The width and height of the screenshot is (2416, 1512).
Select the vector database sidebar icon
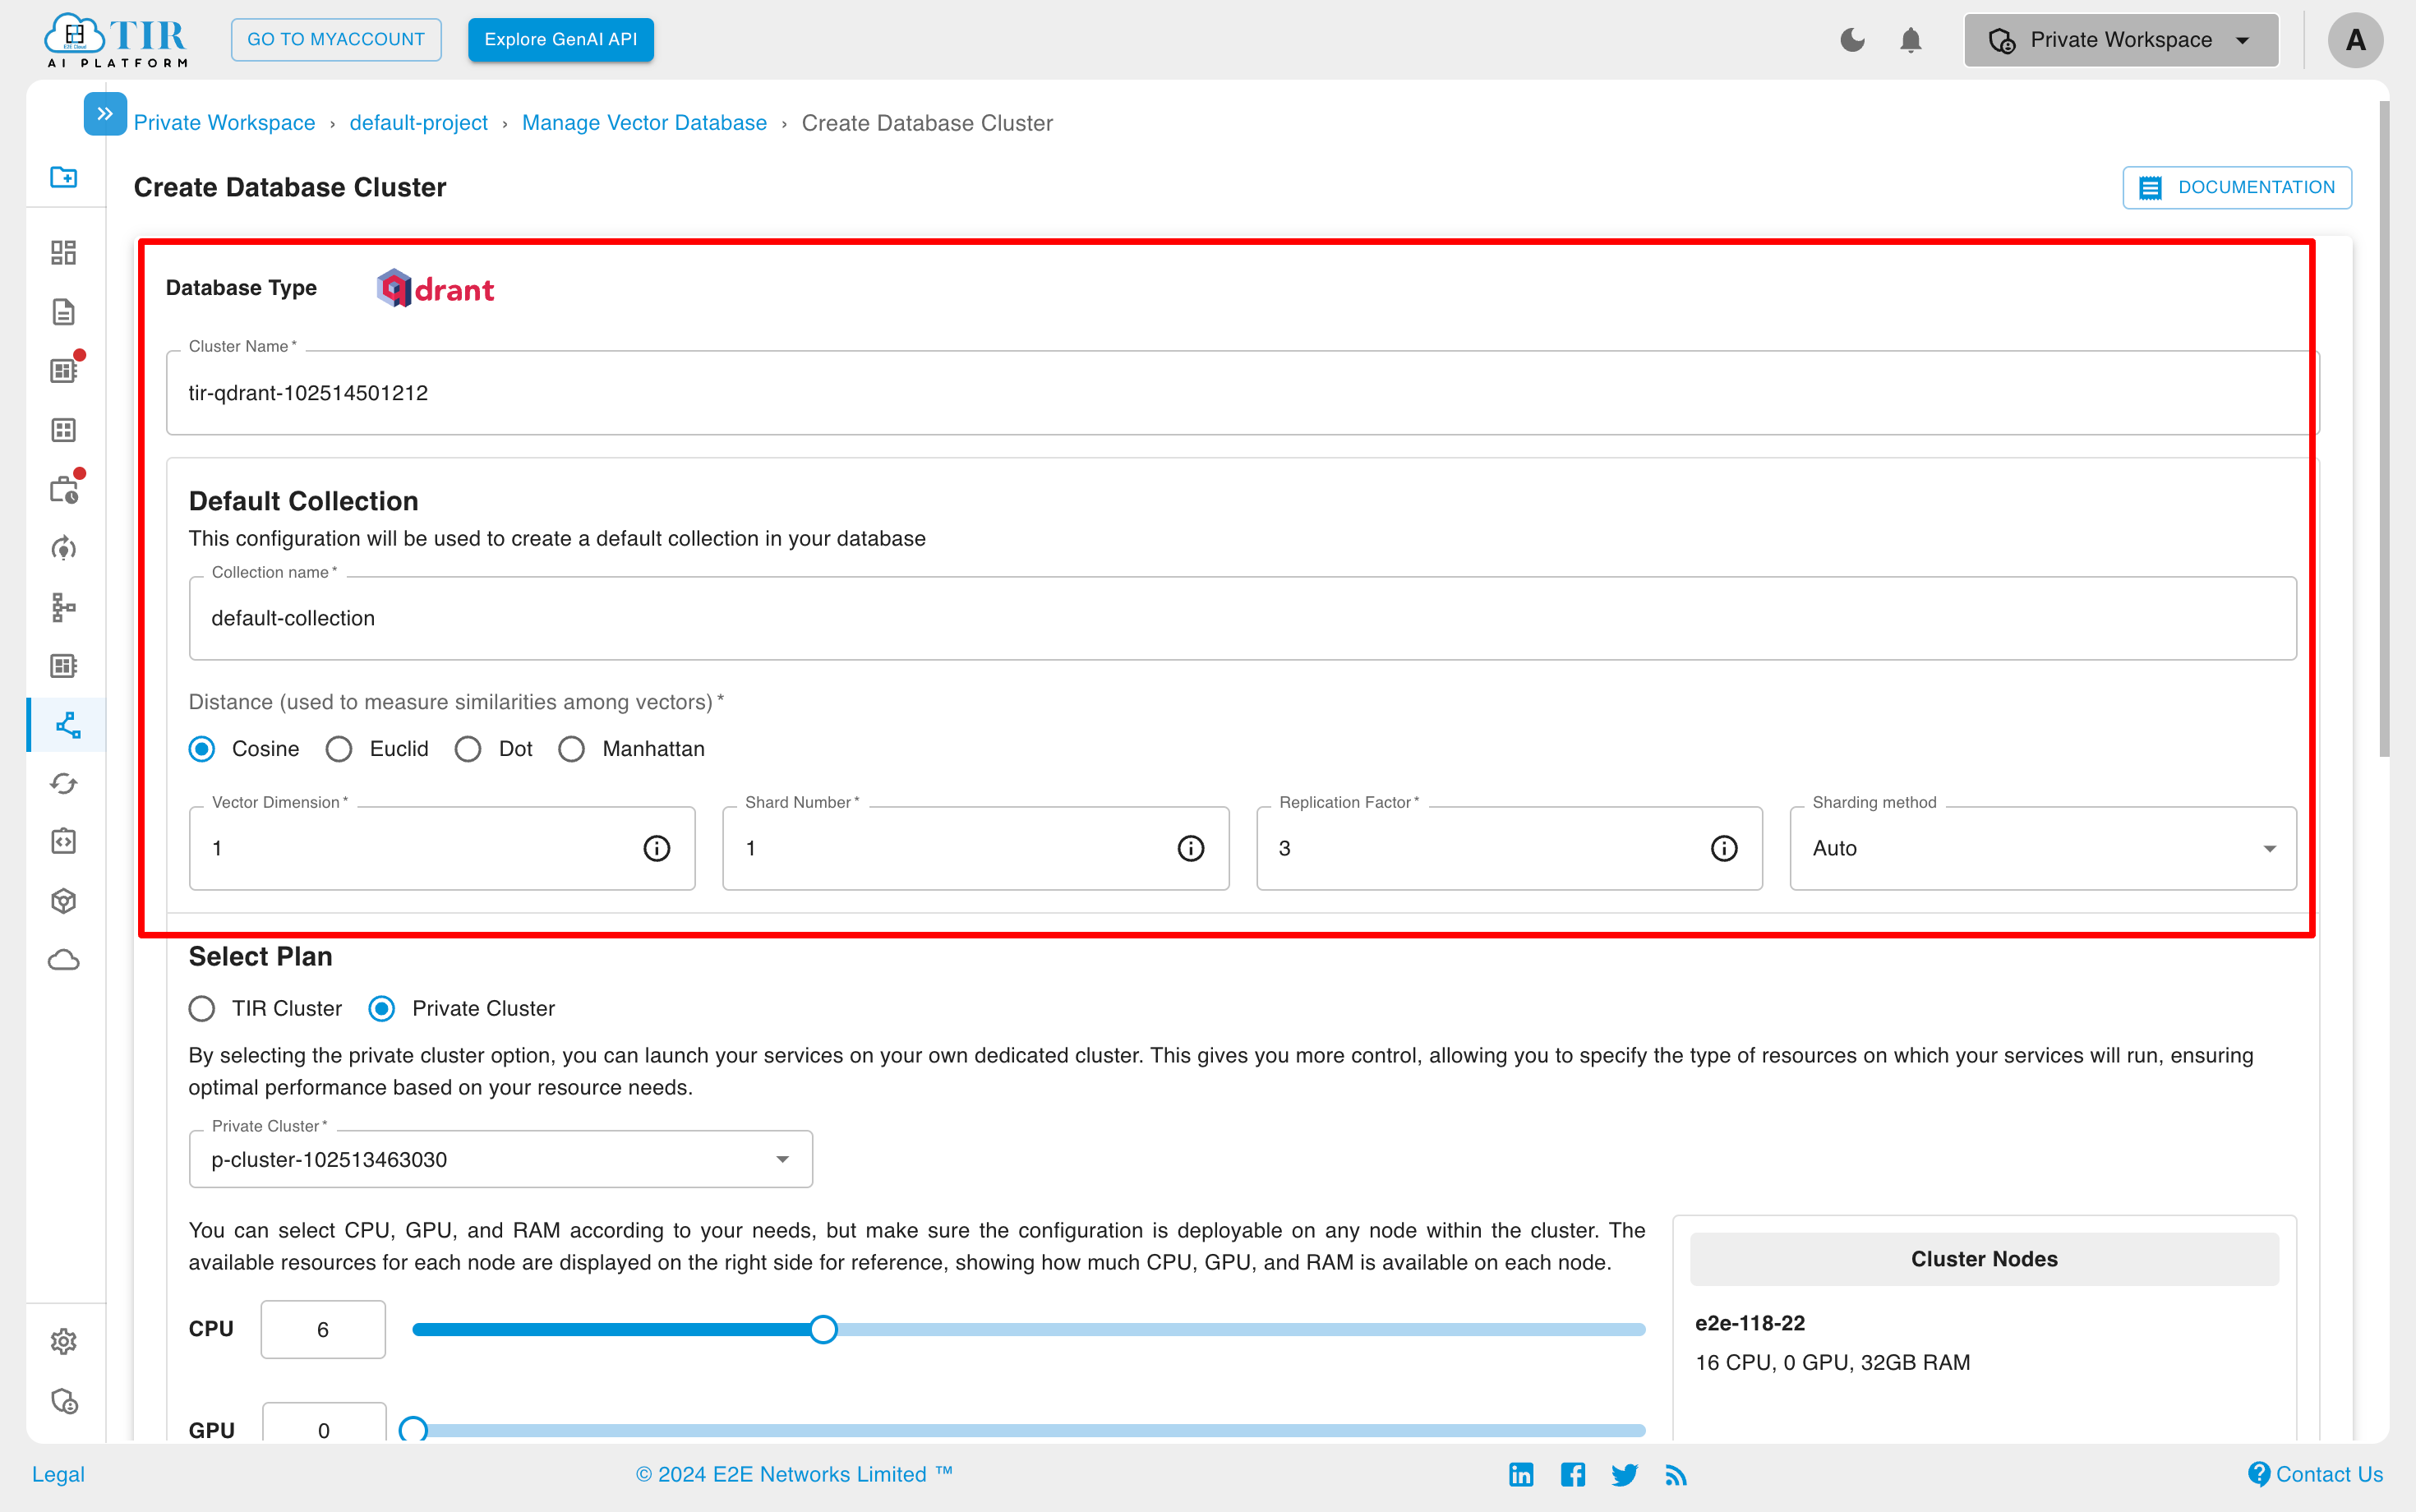coord(68,725)
